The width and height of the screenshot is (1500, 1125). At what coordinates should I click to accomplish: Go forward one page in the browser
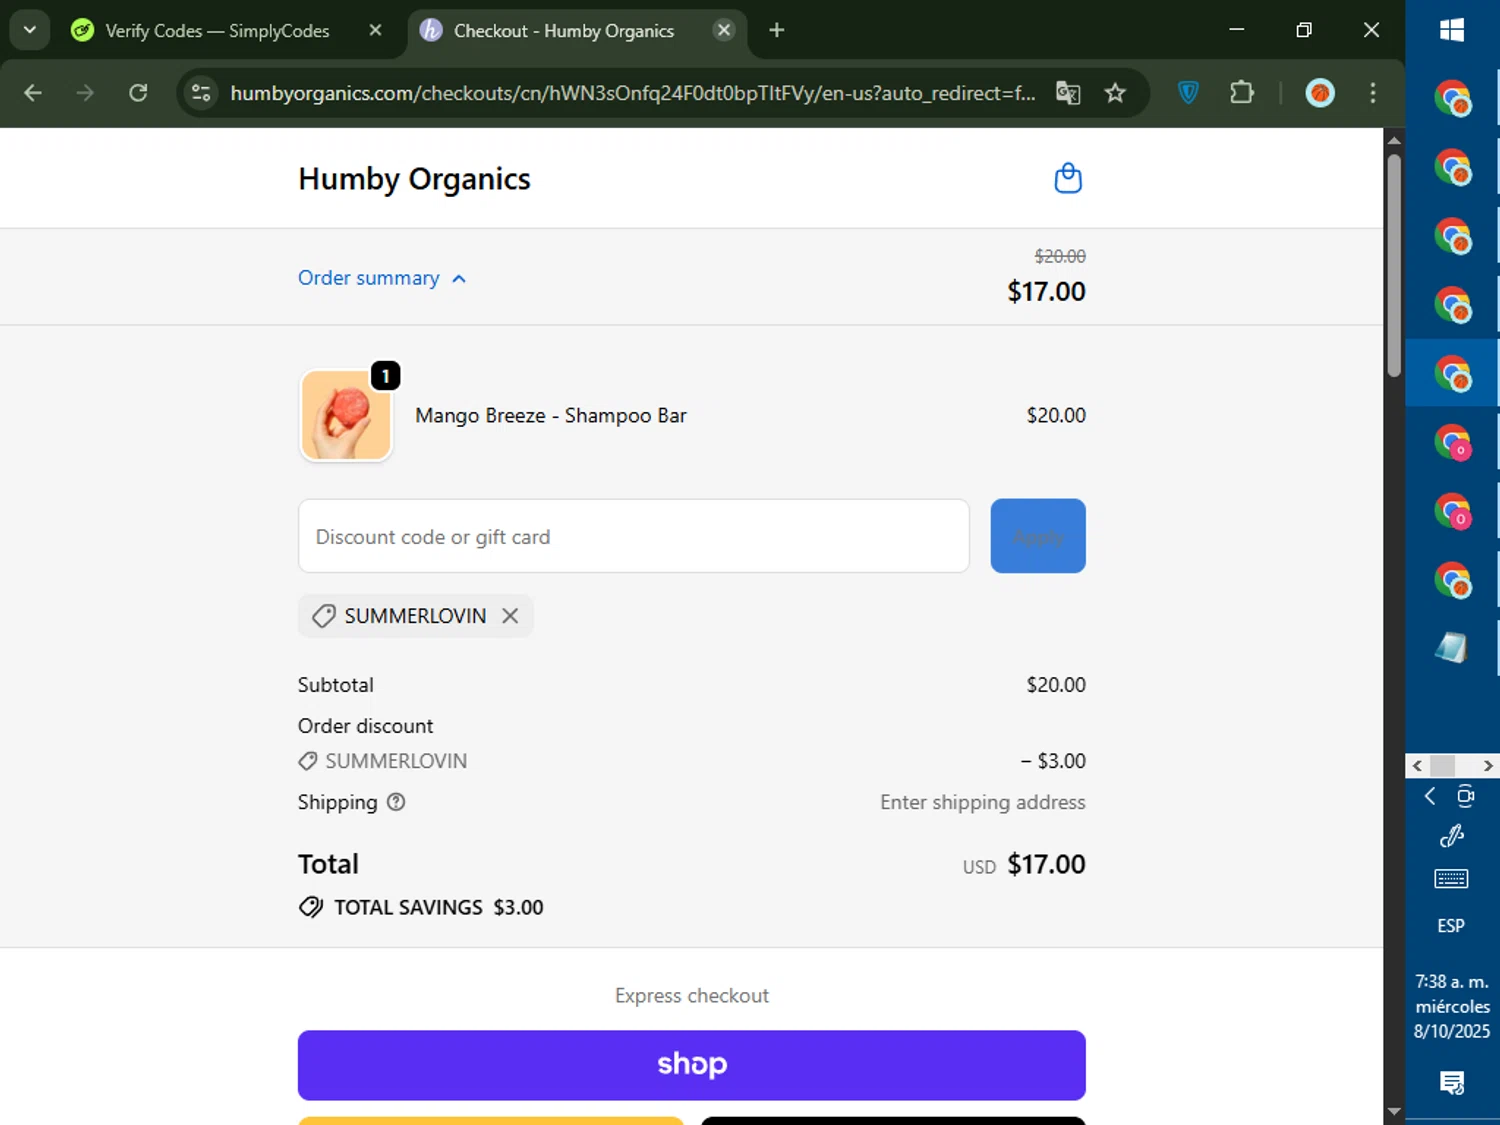(x=85, y=93)
